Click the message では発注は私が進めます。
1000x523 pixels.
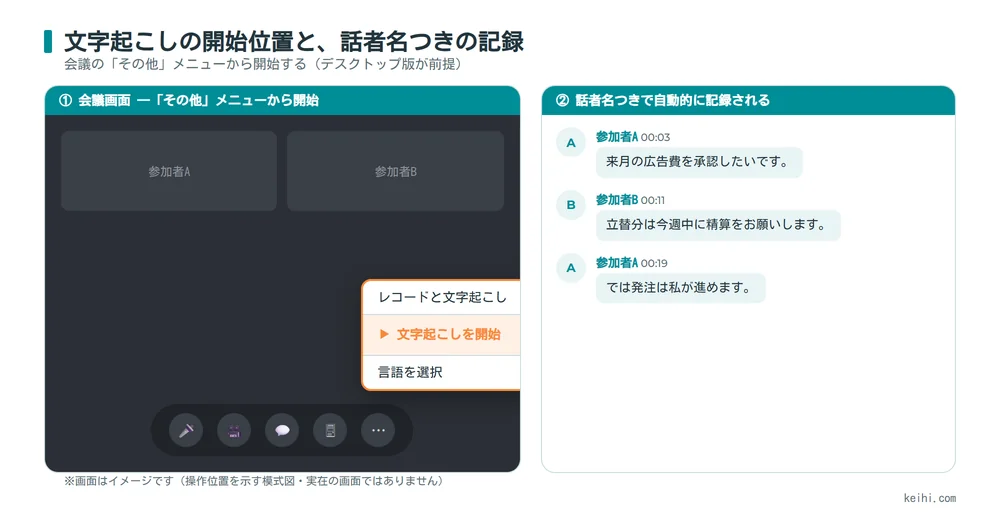(680, 288)
